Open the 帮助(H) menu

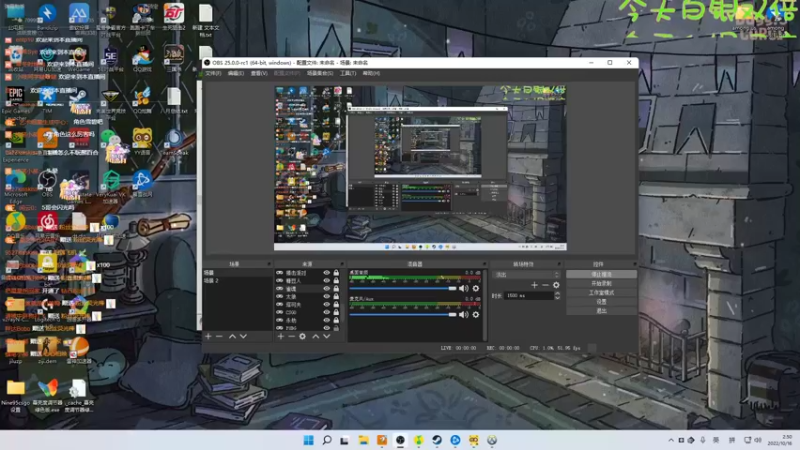pos(371,73)
